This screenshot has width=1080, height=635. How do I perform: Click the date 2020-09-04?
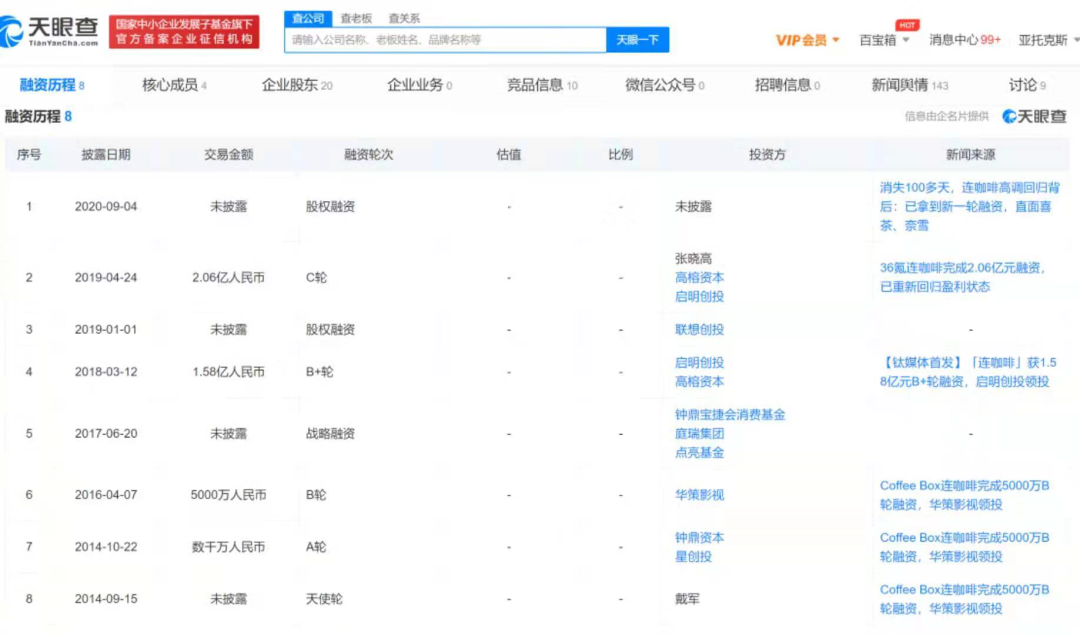tap(106, 207)
